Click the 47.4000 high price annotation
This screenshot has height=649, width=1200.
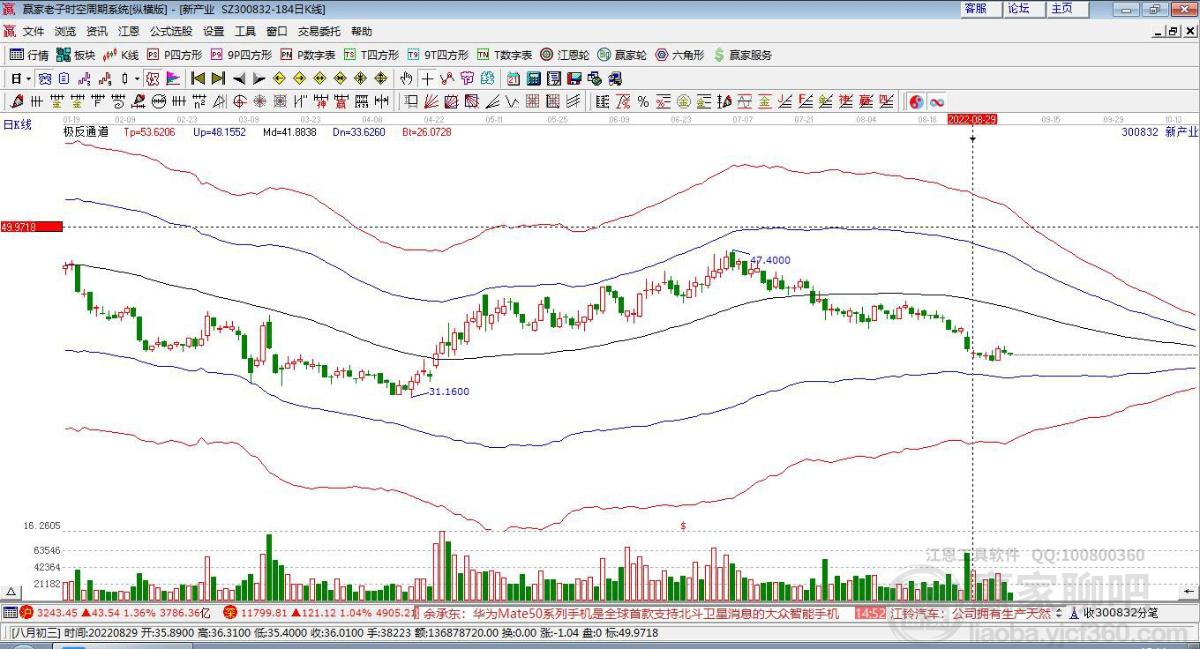(770, 260)
